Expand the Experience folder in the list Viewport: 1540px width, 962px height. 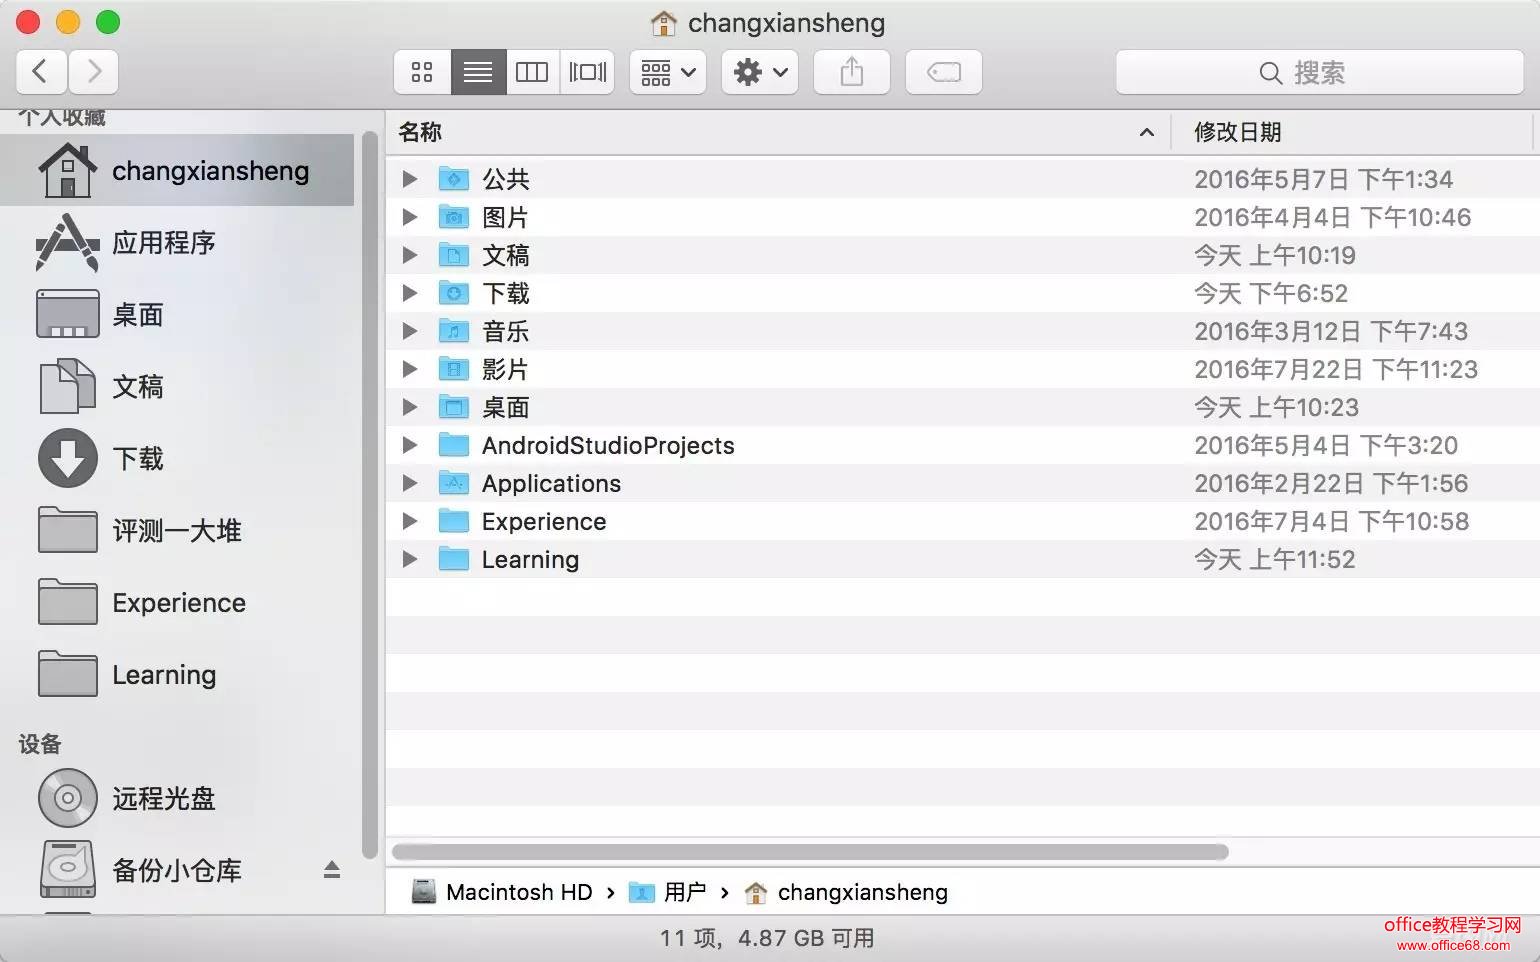pyautogui.click(x=409, y=521)
